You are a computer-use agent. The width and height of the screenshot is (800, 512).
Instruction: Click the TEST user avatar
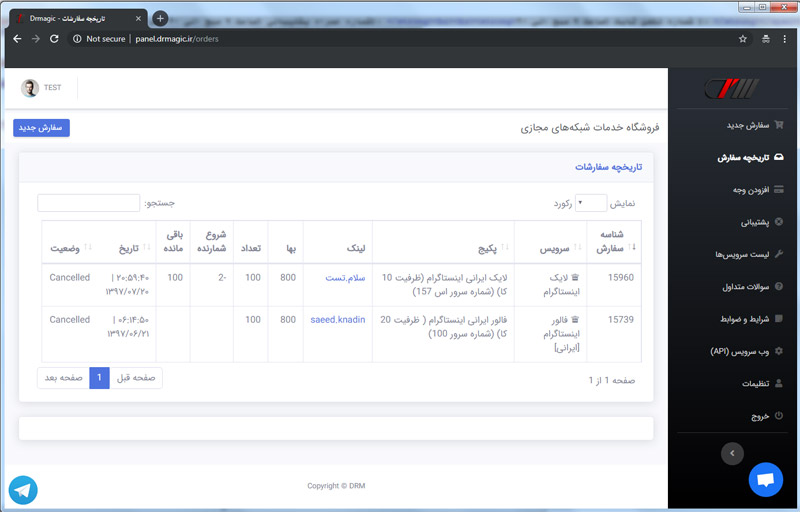point(30,88)
